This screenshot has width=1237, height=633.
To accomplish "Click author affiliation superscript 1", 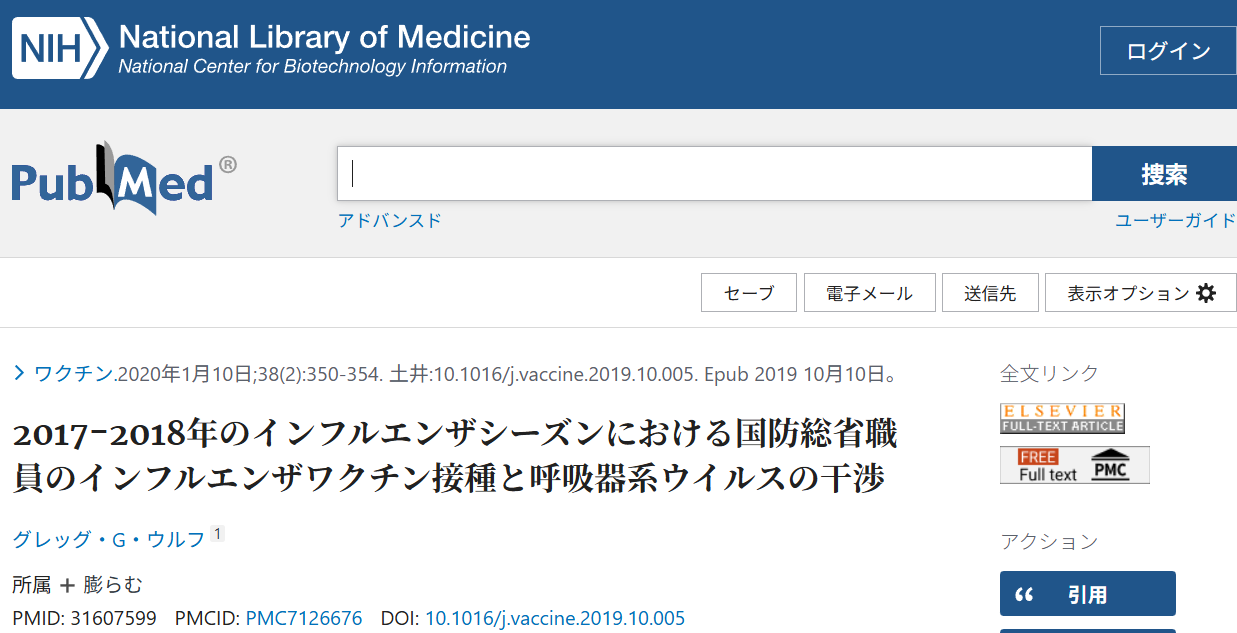I will coord(218,534).
